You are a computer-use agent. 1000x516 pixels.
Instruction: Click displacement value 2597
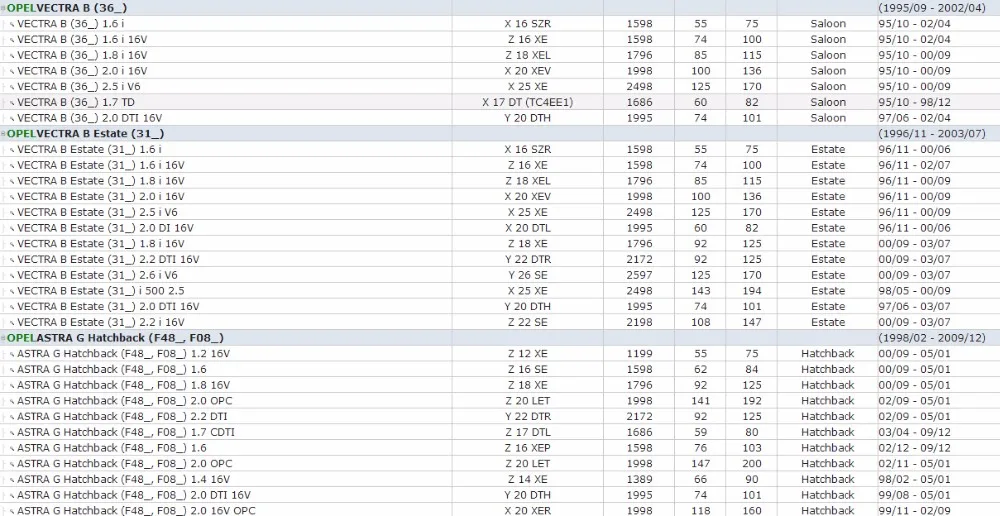[639, 275]
